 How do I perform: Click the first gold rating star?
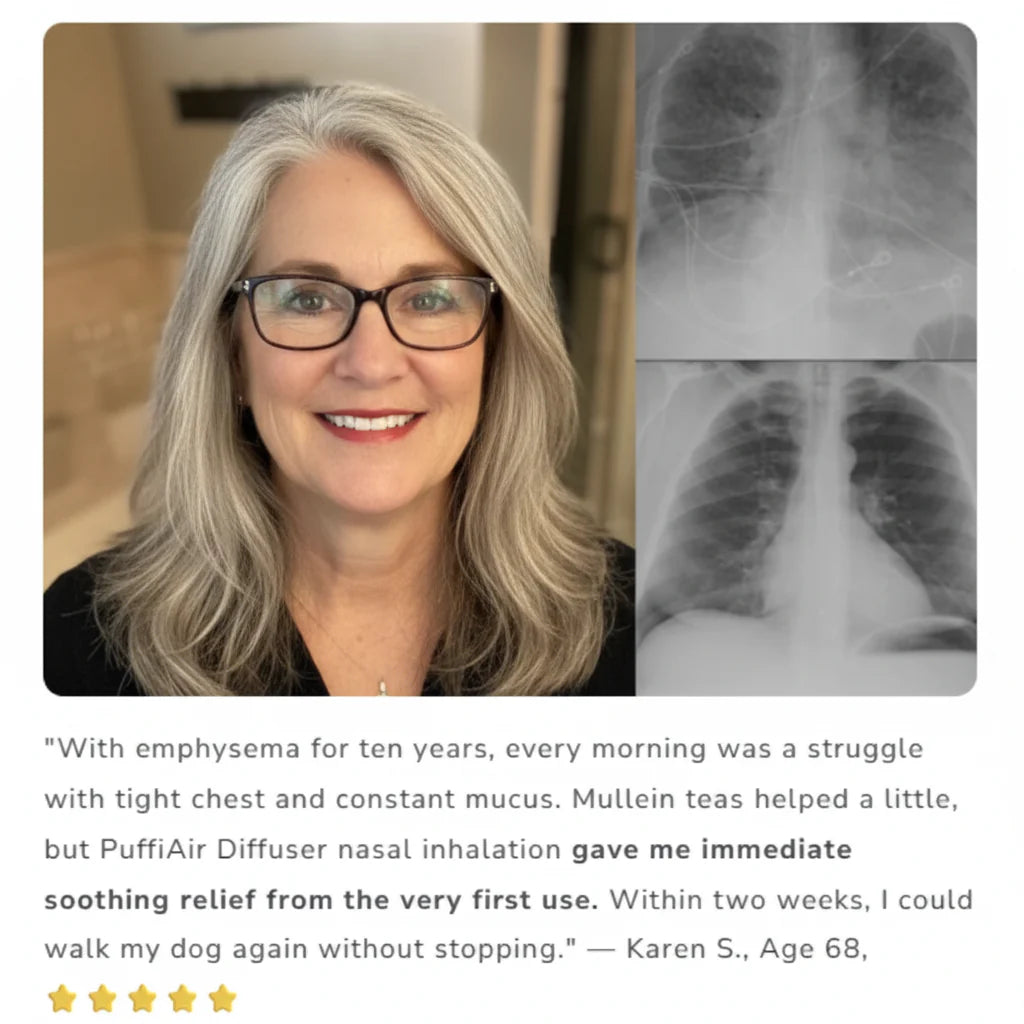click(x=63, y=998)
